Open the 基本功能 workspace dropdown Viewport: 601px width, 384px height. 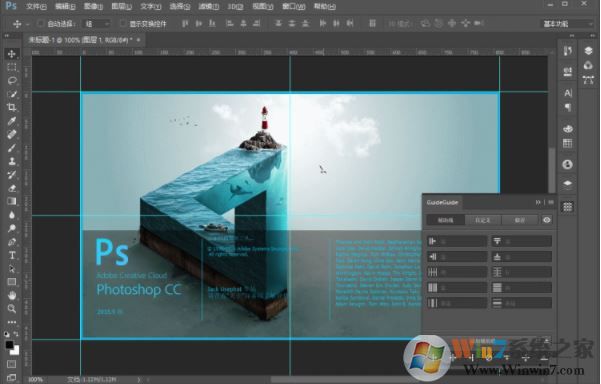click(x=567, y=24)
